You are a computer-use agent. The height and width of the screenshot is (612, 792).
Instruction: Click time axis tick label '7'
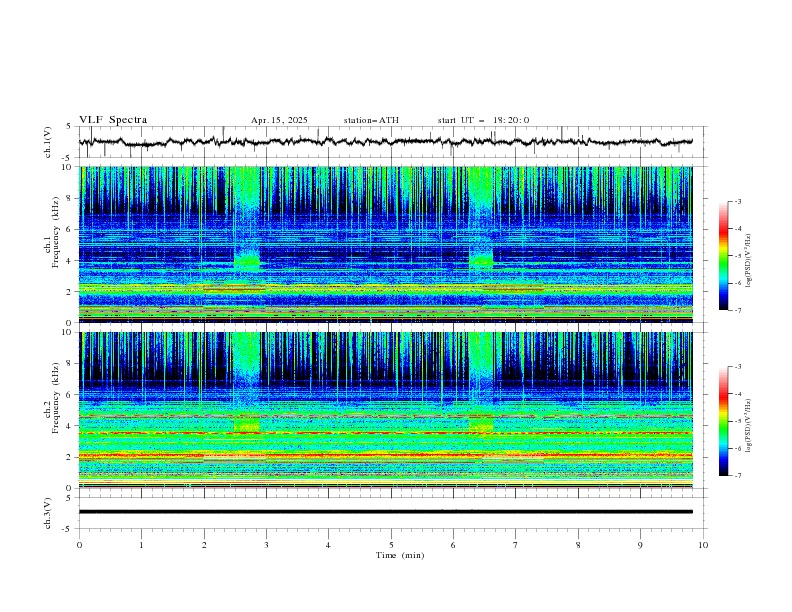(516, 545)
